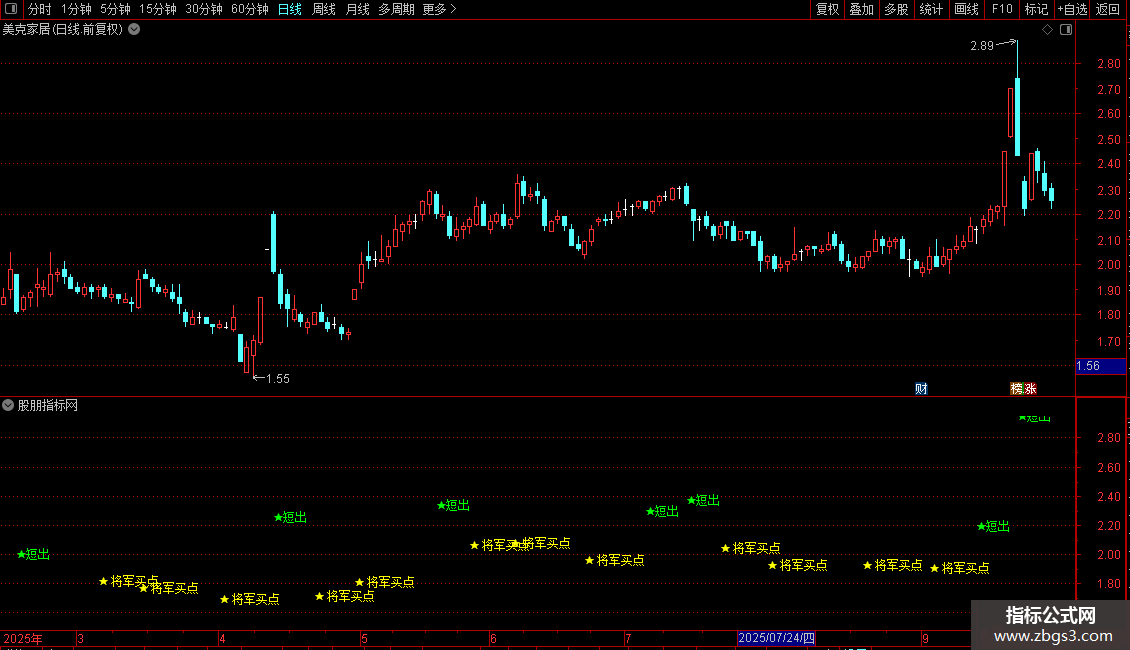Open 多周期 multi-period view
Viewport: 1130px width, 650px height.
click(396, 9)
